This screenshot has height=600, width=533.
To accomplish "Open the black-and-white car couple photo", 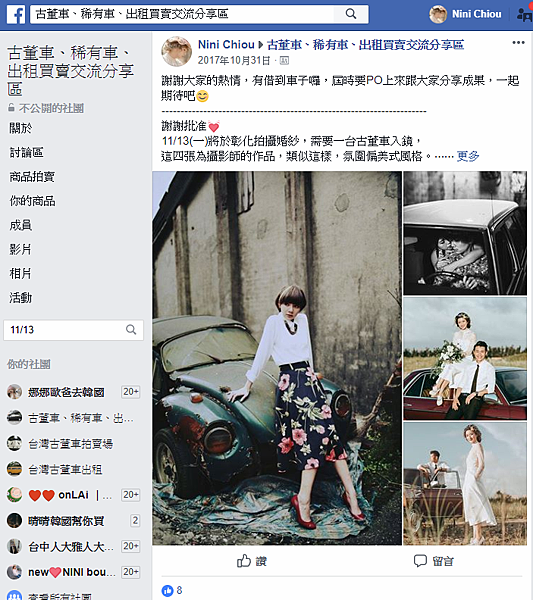I will pos(465,233).
